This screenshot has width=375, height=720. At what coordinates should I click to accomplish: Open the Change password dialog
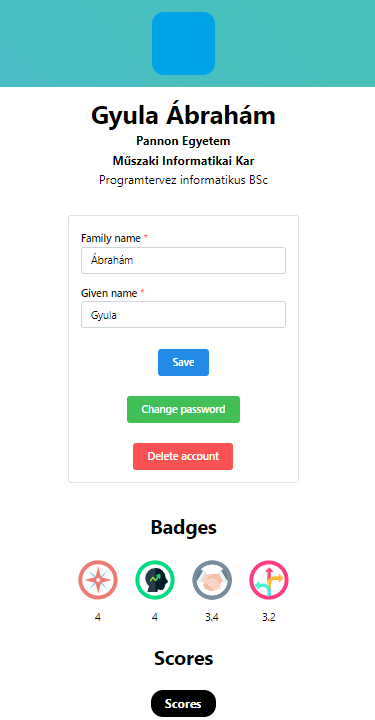click(184, 409)
